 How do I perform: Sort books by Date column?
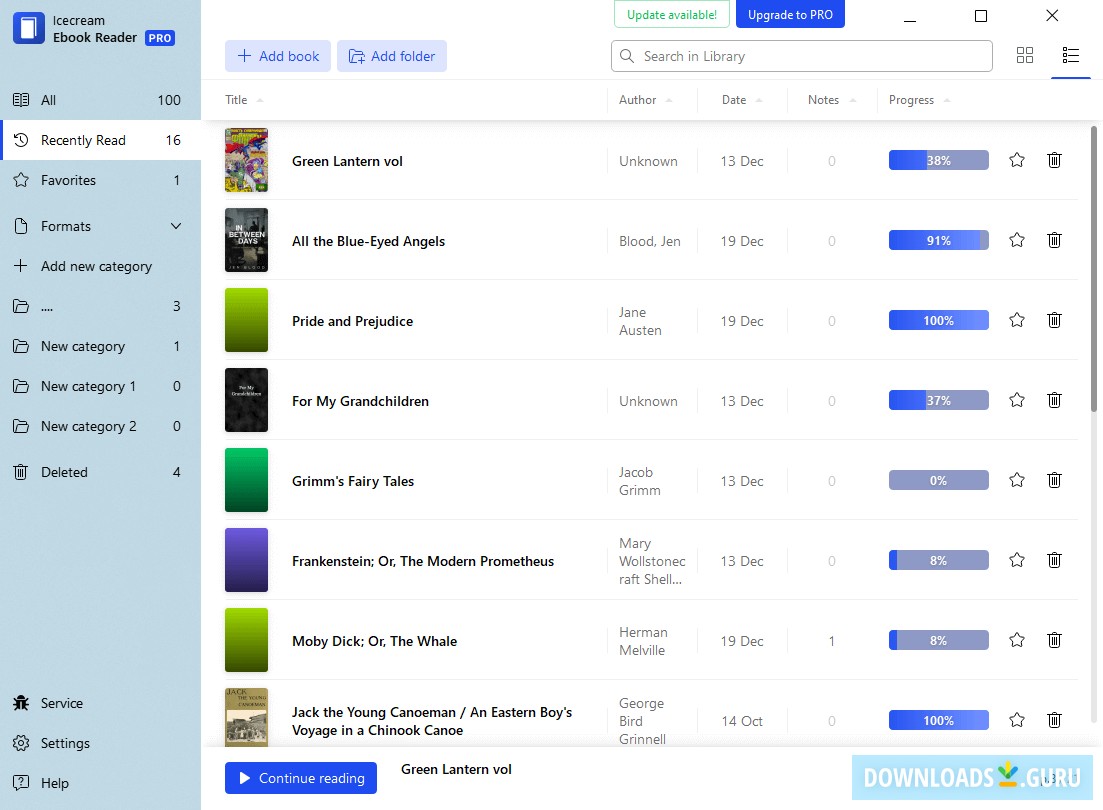pos(741,100)
